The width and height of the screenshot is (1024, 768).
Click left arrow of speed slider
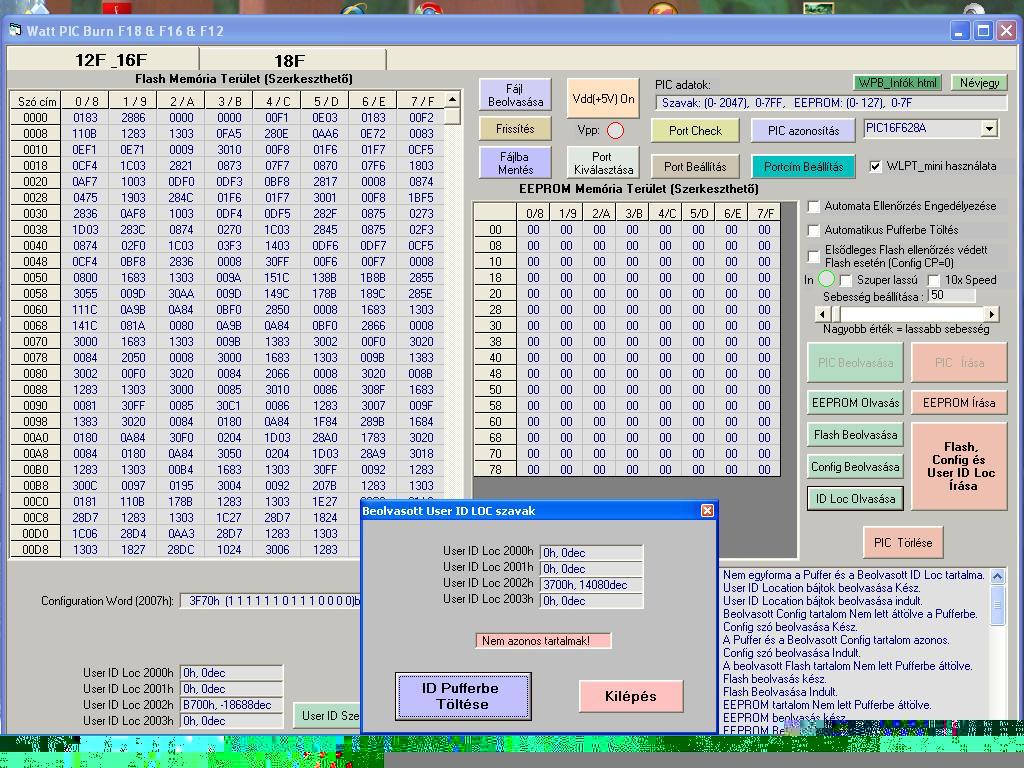click(823, 314)
